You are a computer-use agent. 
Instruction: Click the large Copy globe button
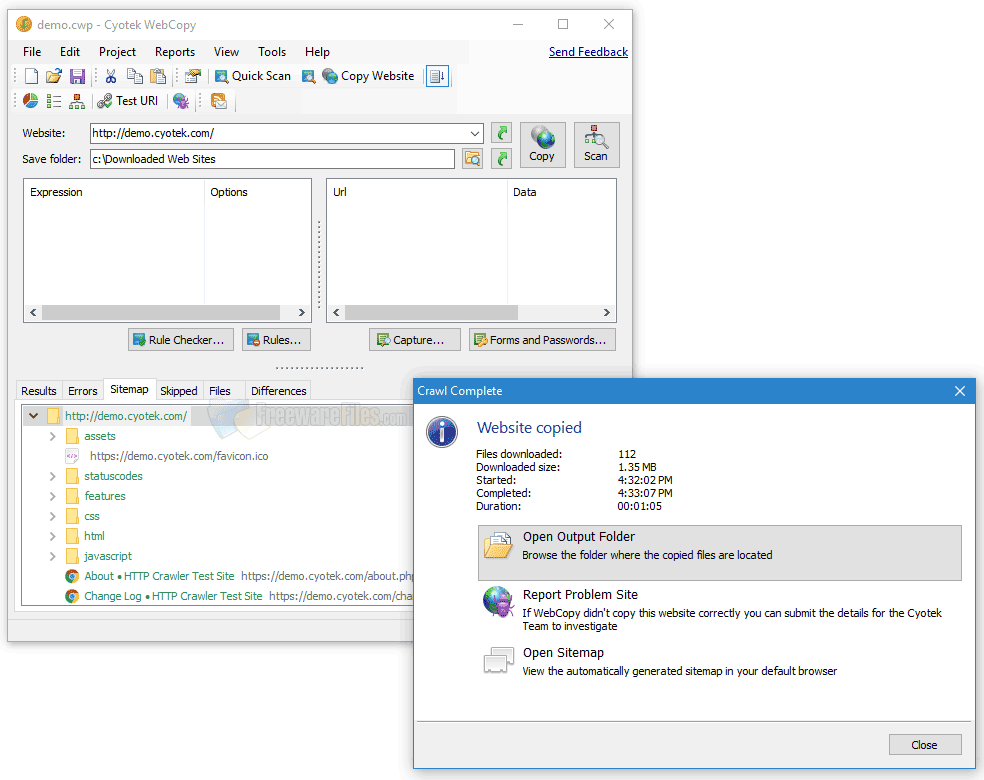point(542,145)
